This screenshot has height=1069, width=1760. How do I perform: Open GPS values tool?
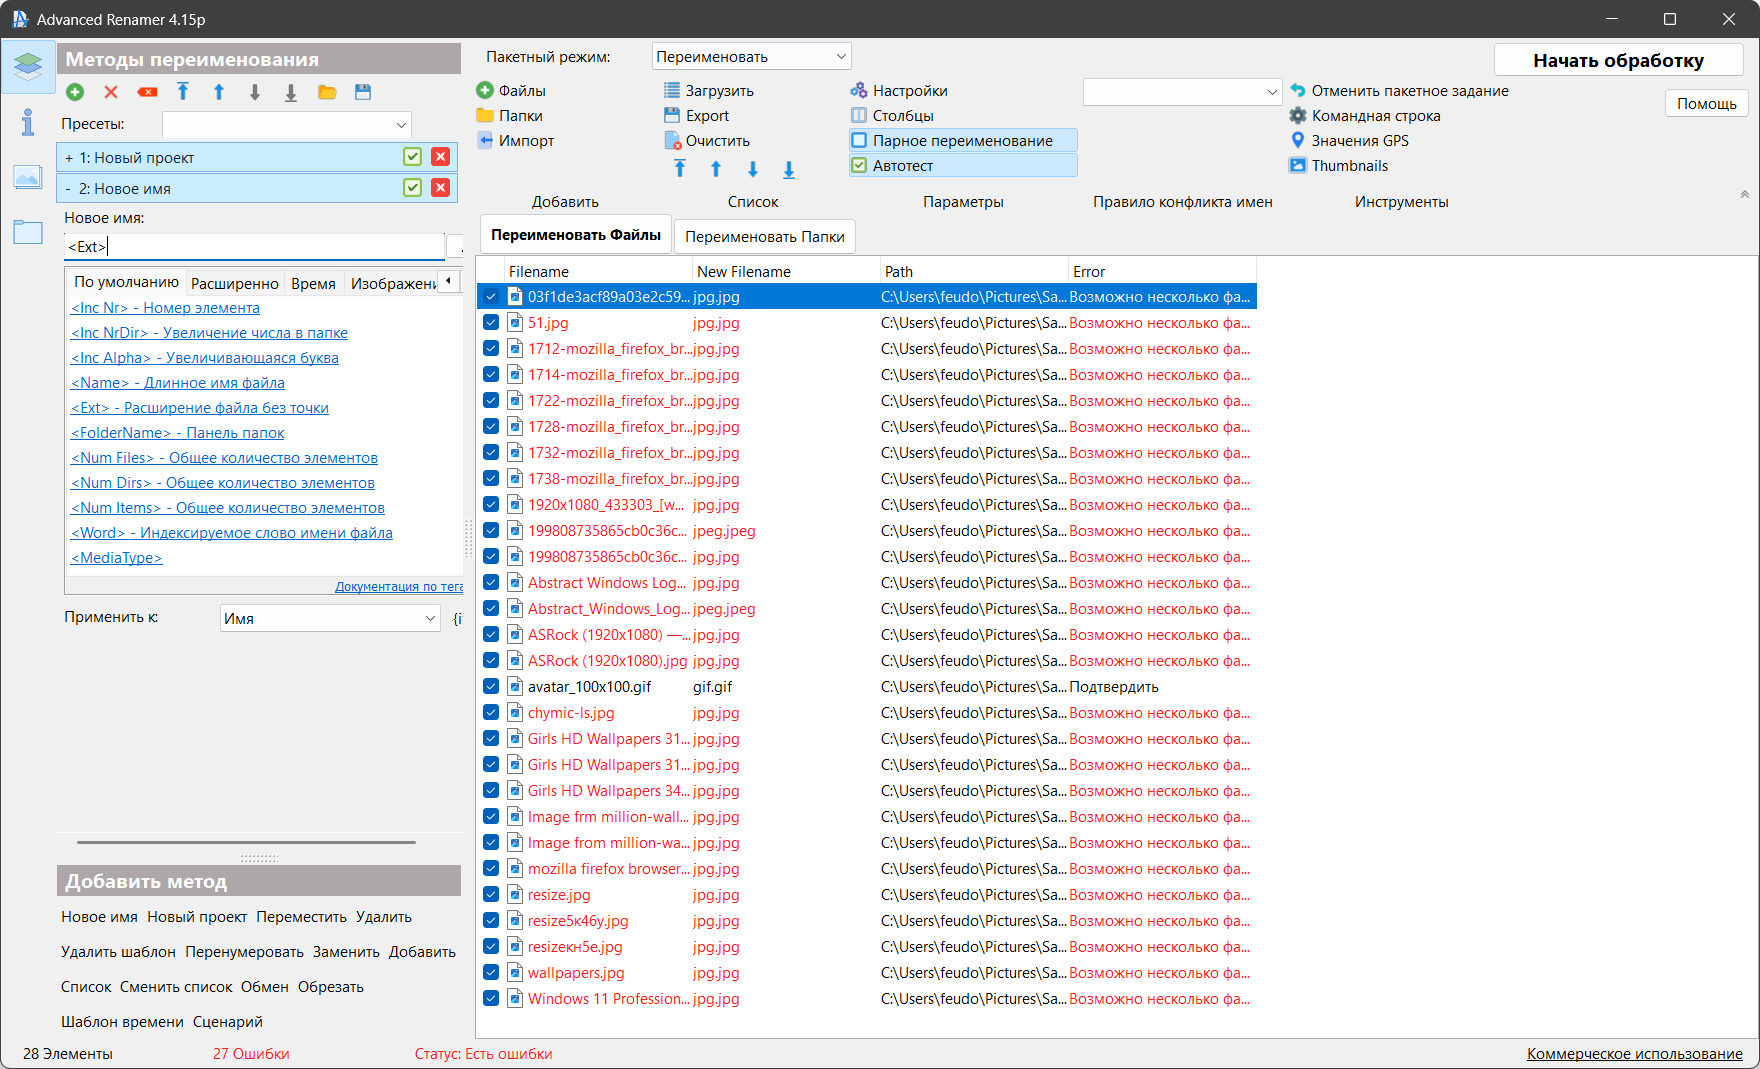point(1358,141)
